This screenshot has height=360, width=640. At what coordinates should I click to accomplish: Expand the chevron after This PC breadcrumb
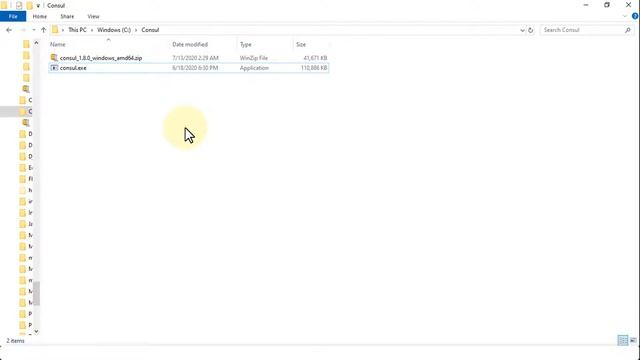click(x=92, y=30)
